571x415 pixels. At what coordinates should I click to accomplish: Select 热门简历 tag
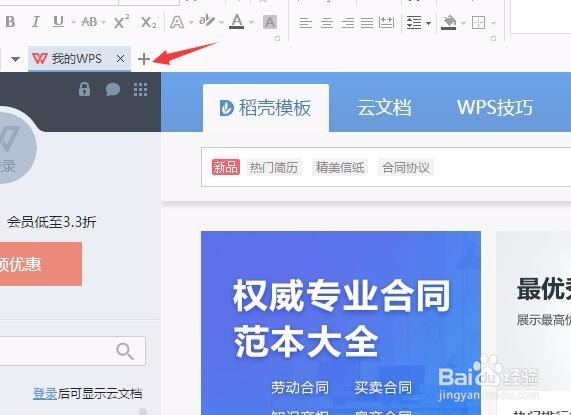pos(274,167)
